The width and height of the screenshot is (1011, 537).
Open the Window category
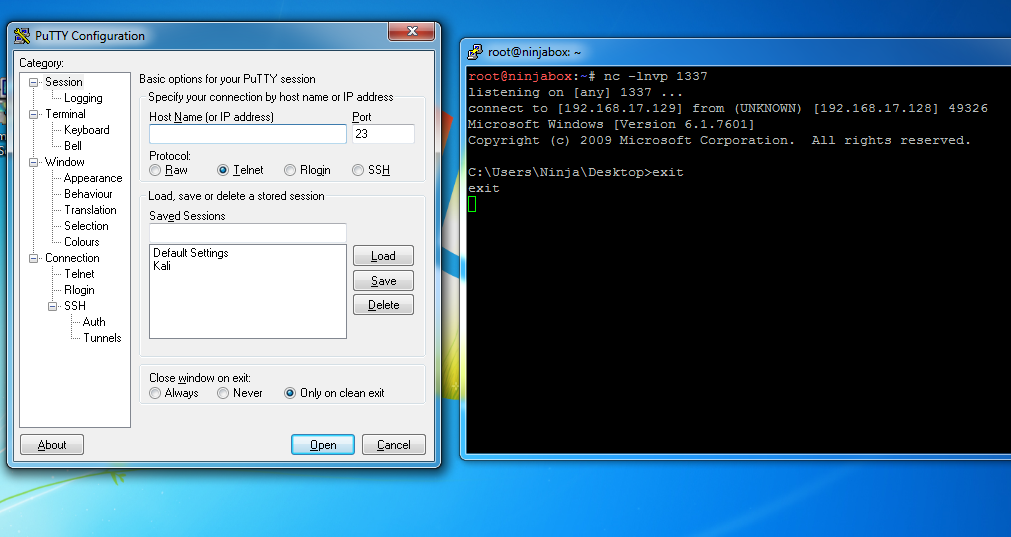click(64, 162)
